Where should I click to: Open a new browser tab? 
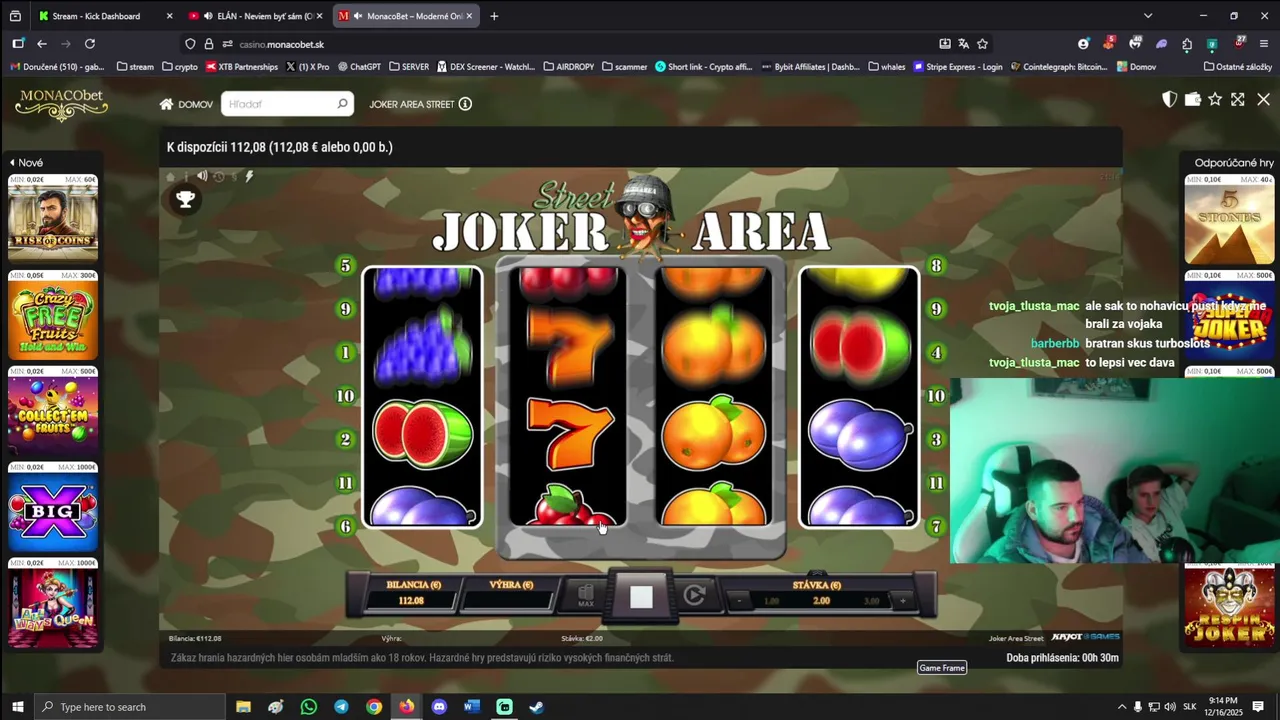click(494, 16)
